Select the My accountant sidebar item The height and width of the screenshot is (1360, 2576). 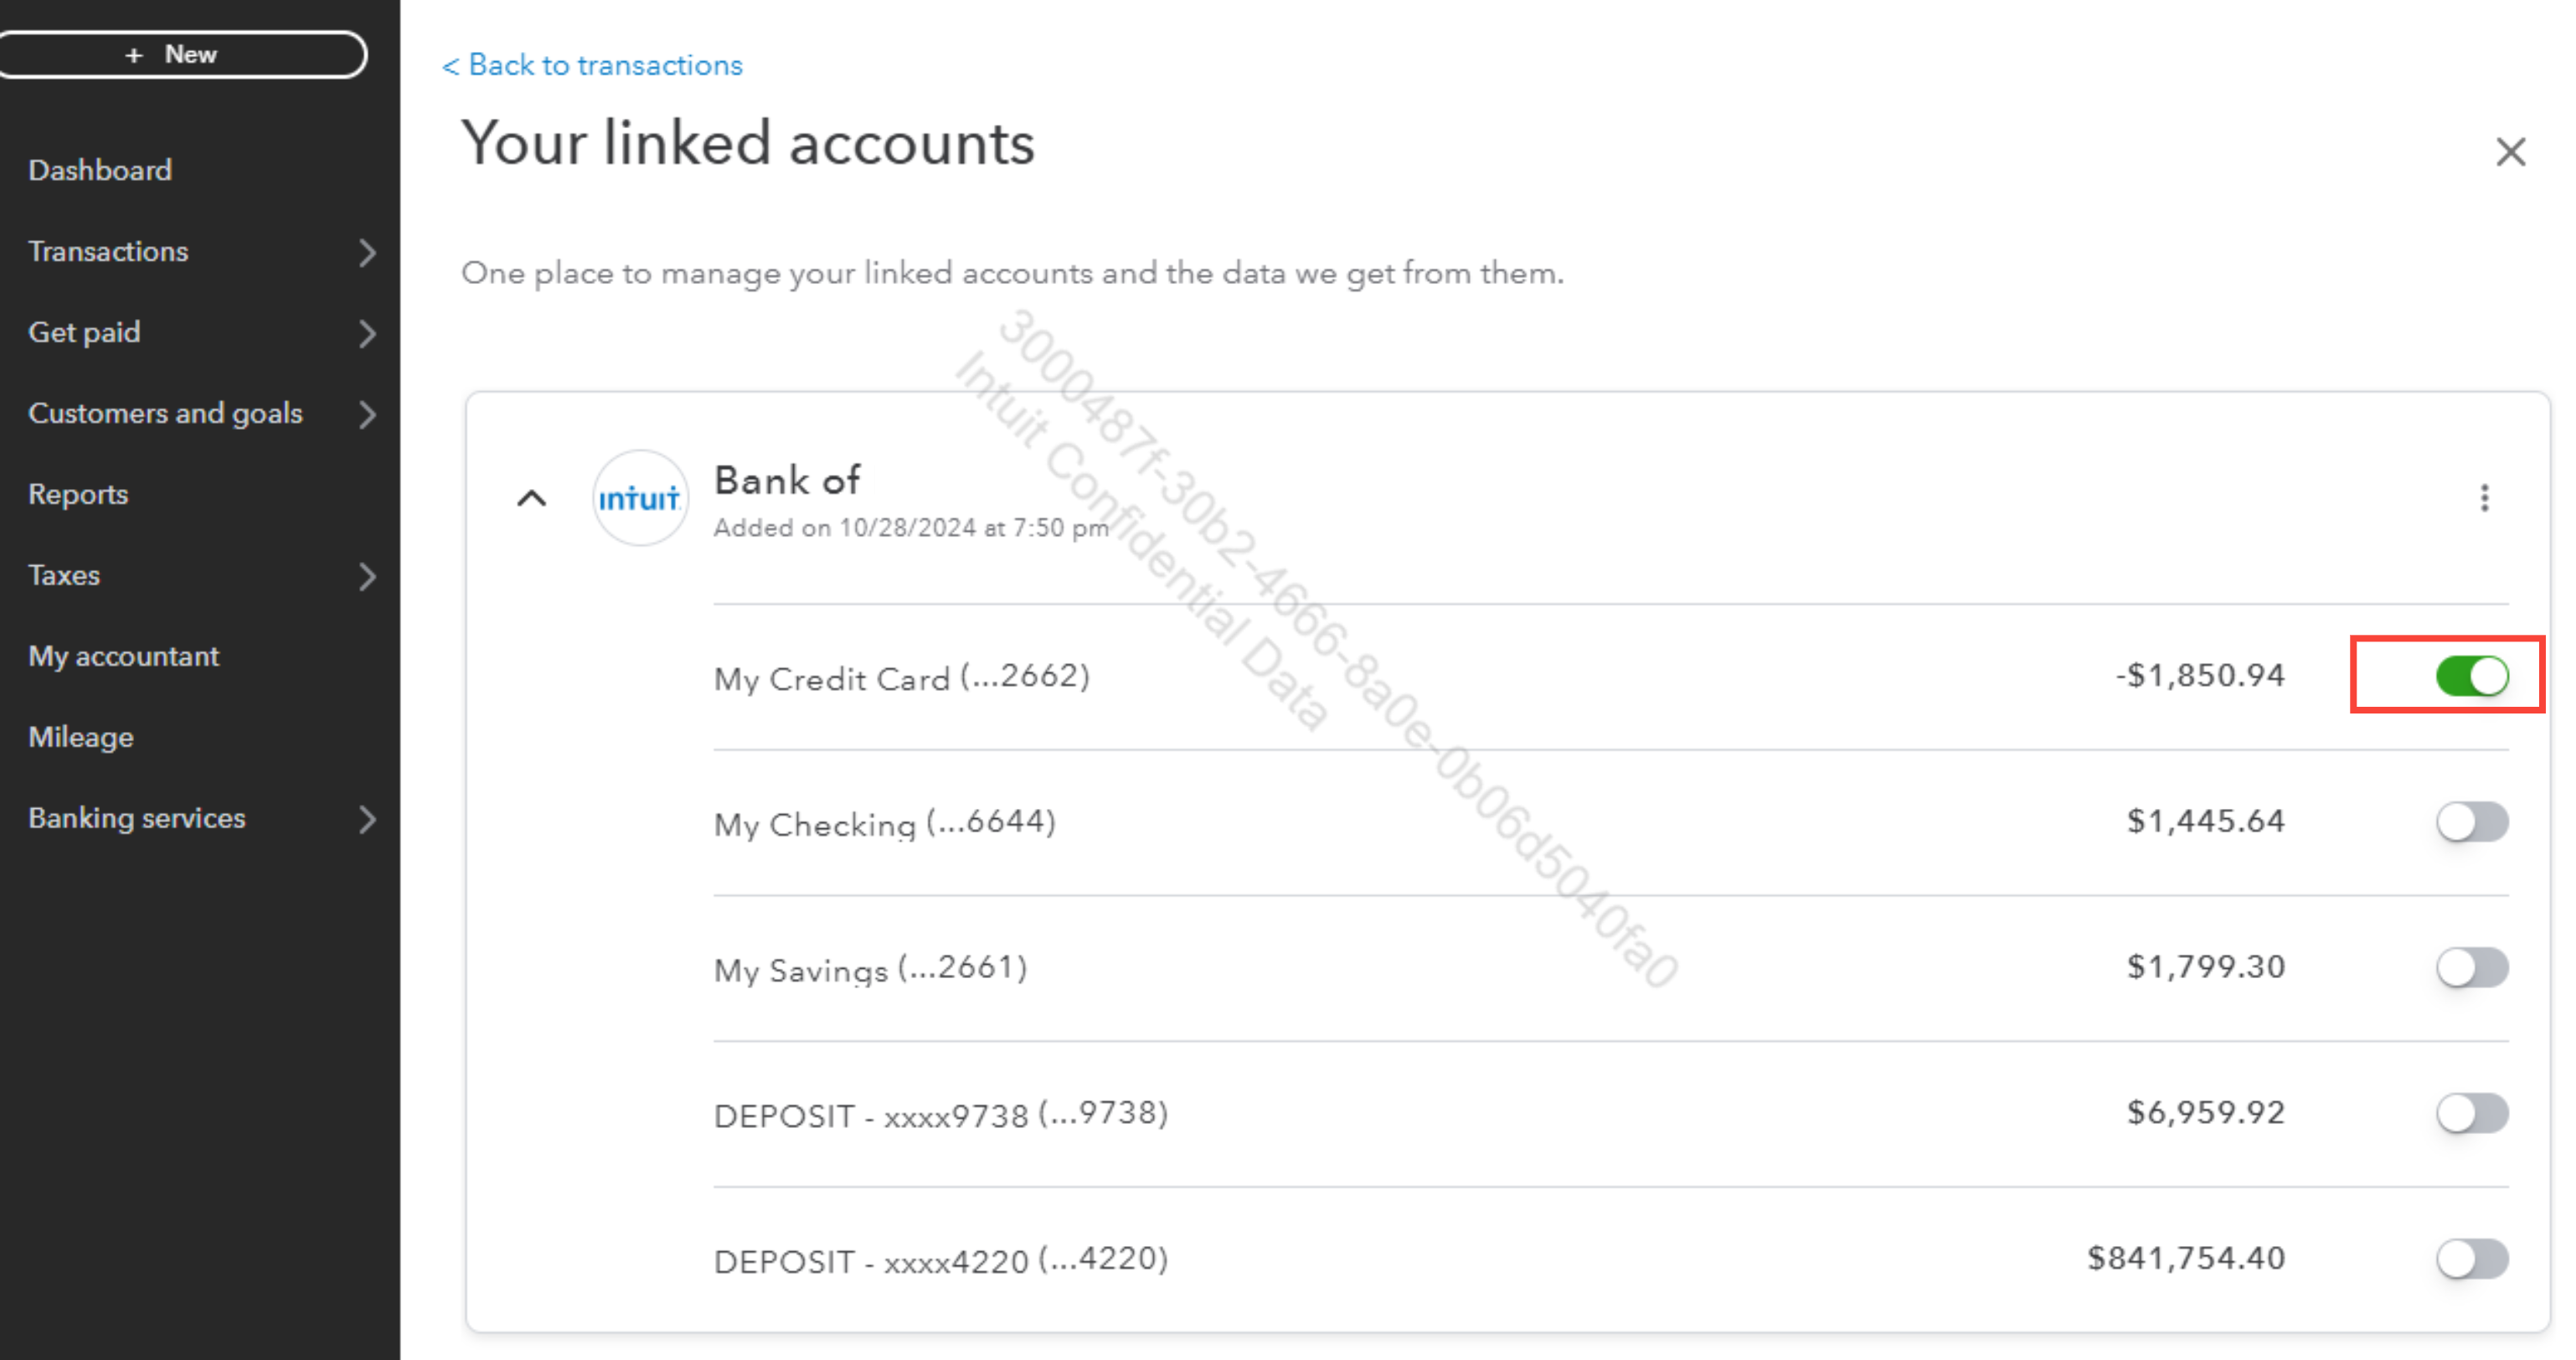(123, 656)
